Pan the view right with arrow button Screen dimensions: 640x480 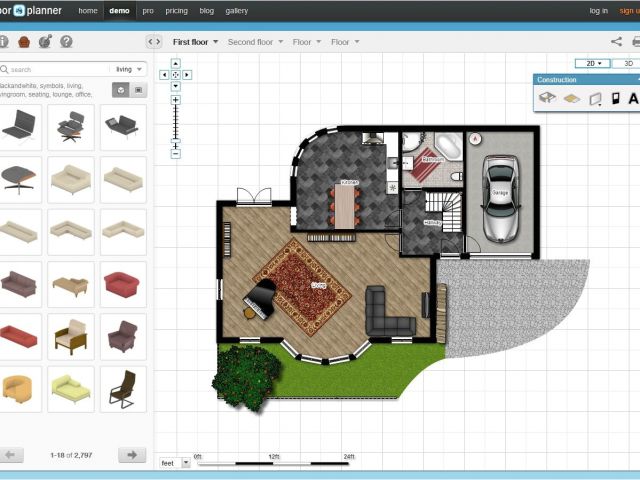(187, 75)
